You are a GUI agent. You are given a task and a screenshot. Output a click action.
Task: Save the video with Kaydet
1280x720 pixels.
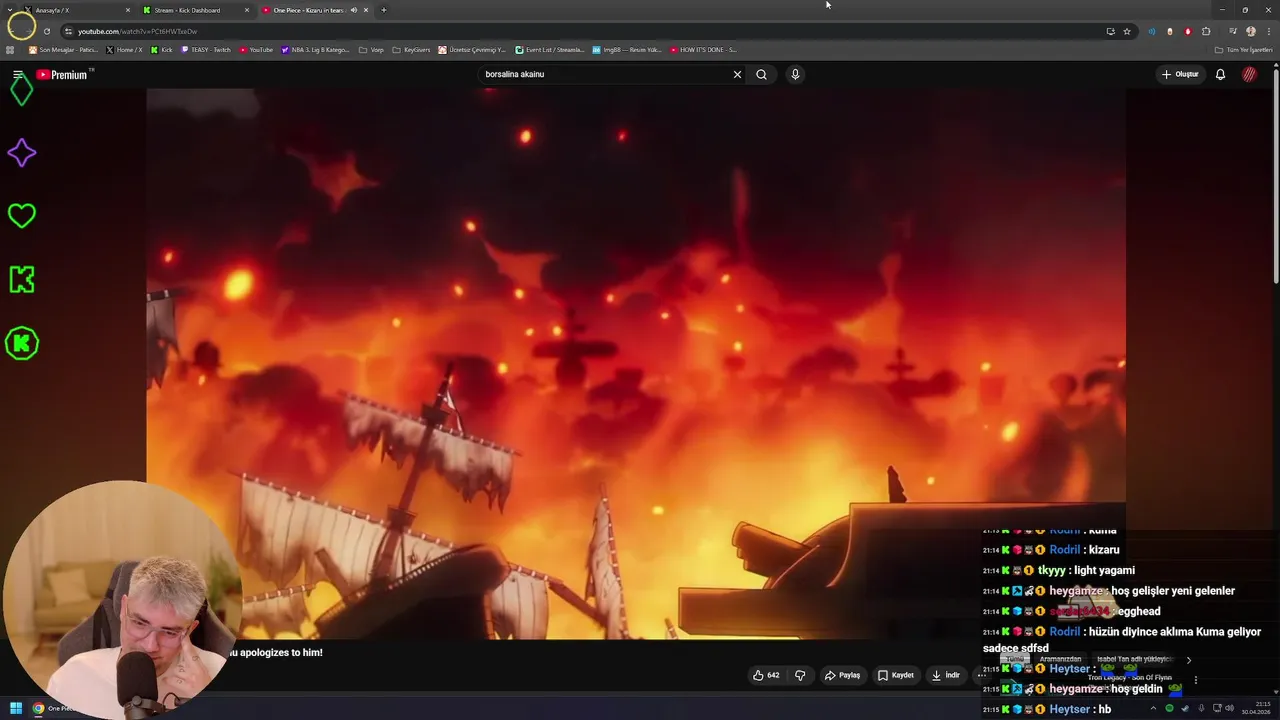(896, 675)
